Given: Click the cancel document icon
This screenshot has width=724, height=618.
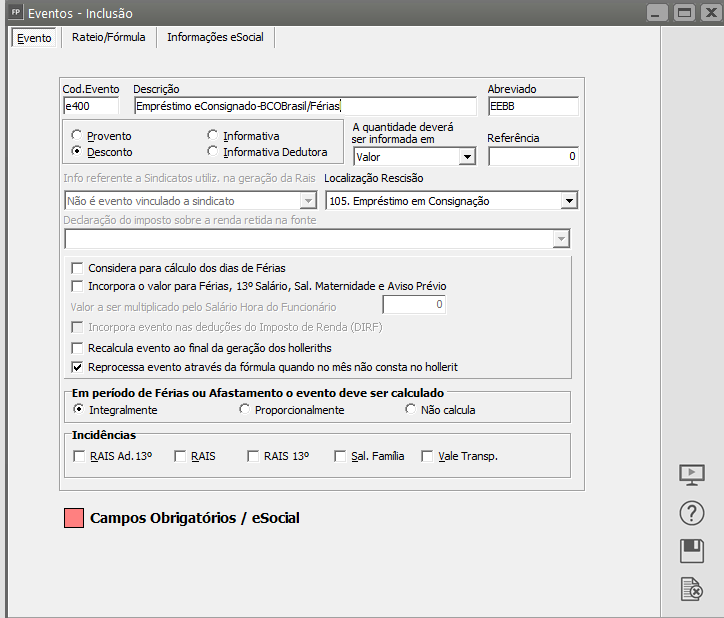Looking at the screenshot, I should 691,590.
